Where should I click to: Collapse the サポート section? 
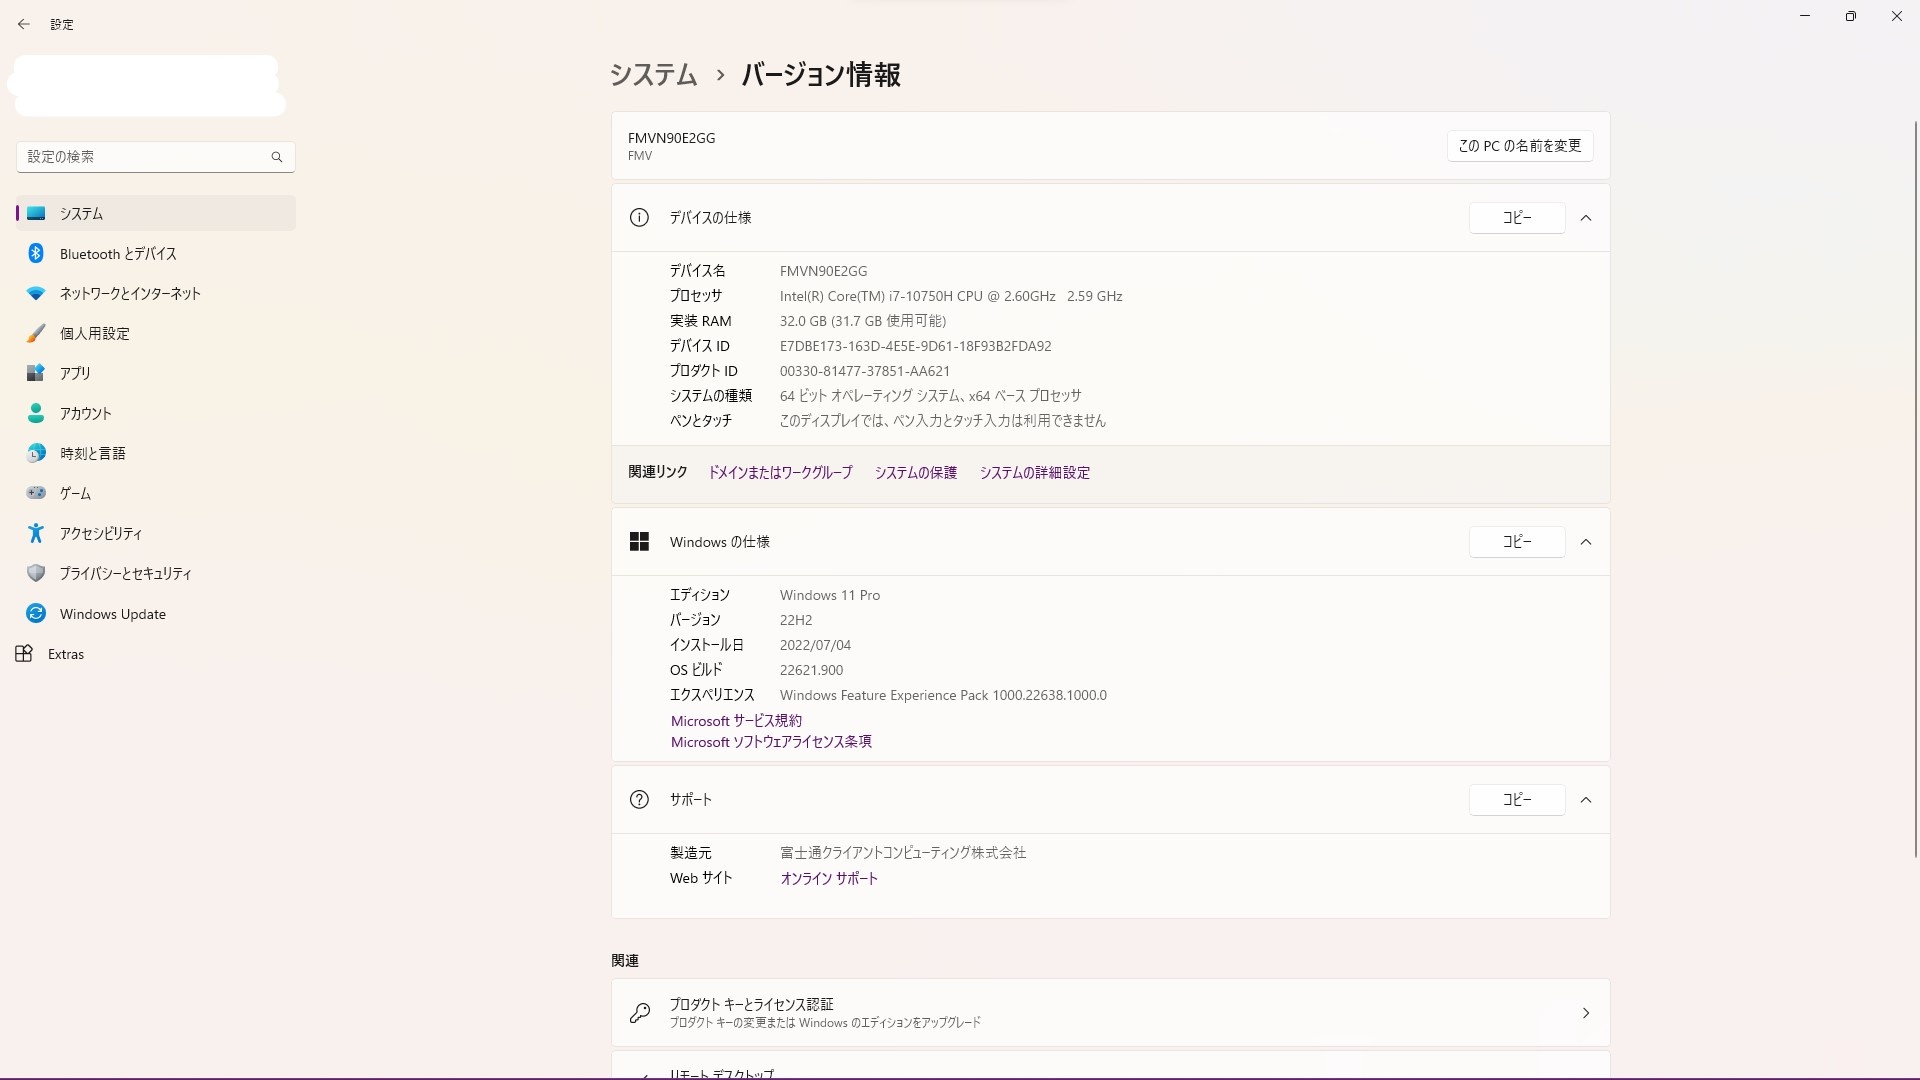tap(1586, 800)
